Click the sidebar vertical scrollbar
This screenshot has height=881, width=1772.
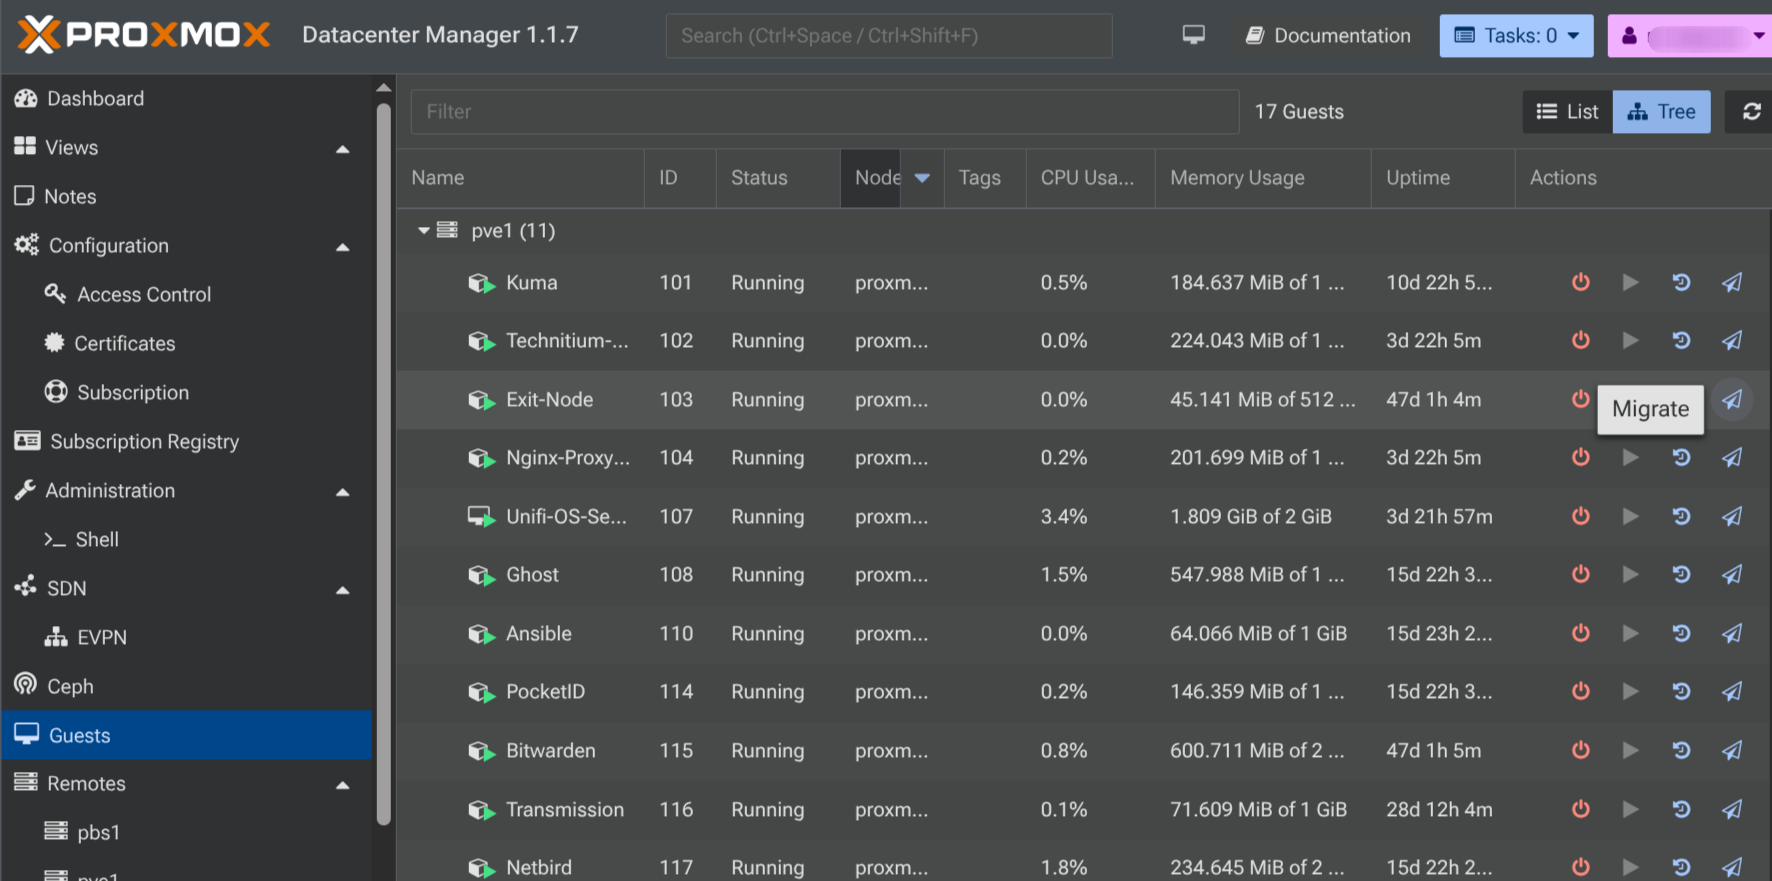tap(384, 465)
